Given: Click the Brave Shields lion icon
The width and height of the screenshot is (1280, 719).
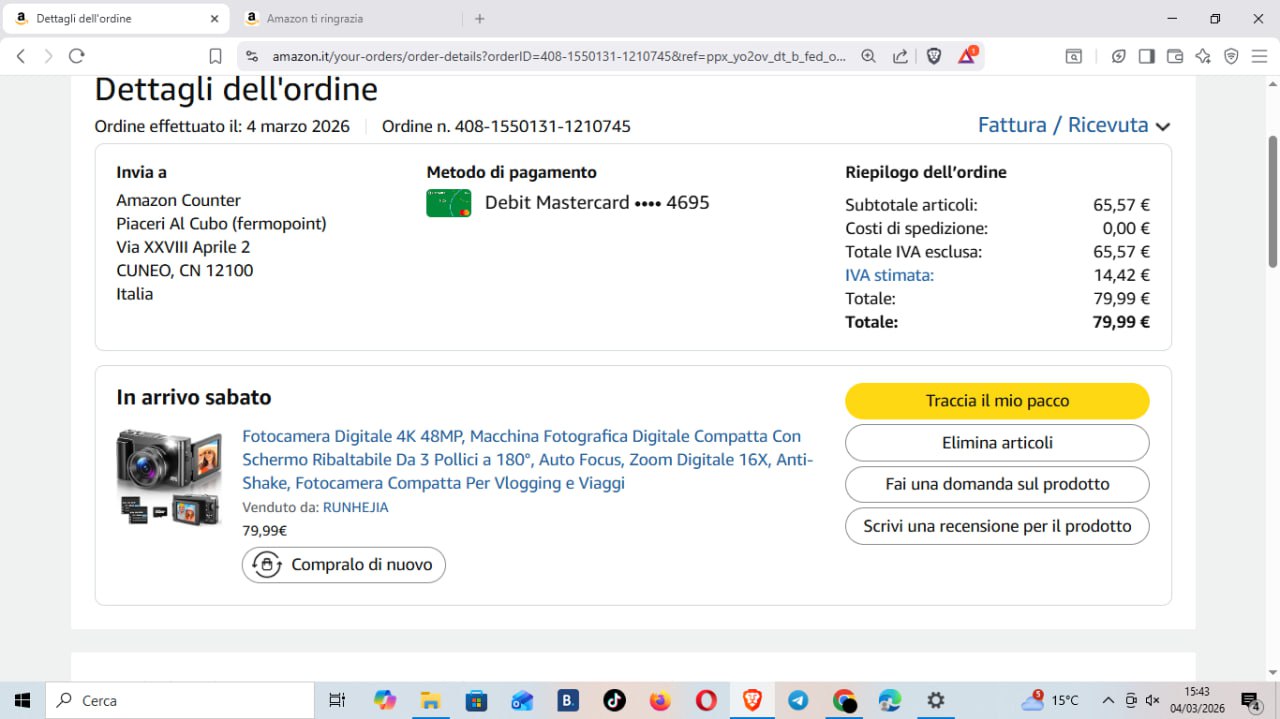Looking at the screenshot, I should (x=934, y=56).
